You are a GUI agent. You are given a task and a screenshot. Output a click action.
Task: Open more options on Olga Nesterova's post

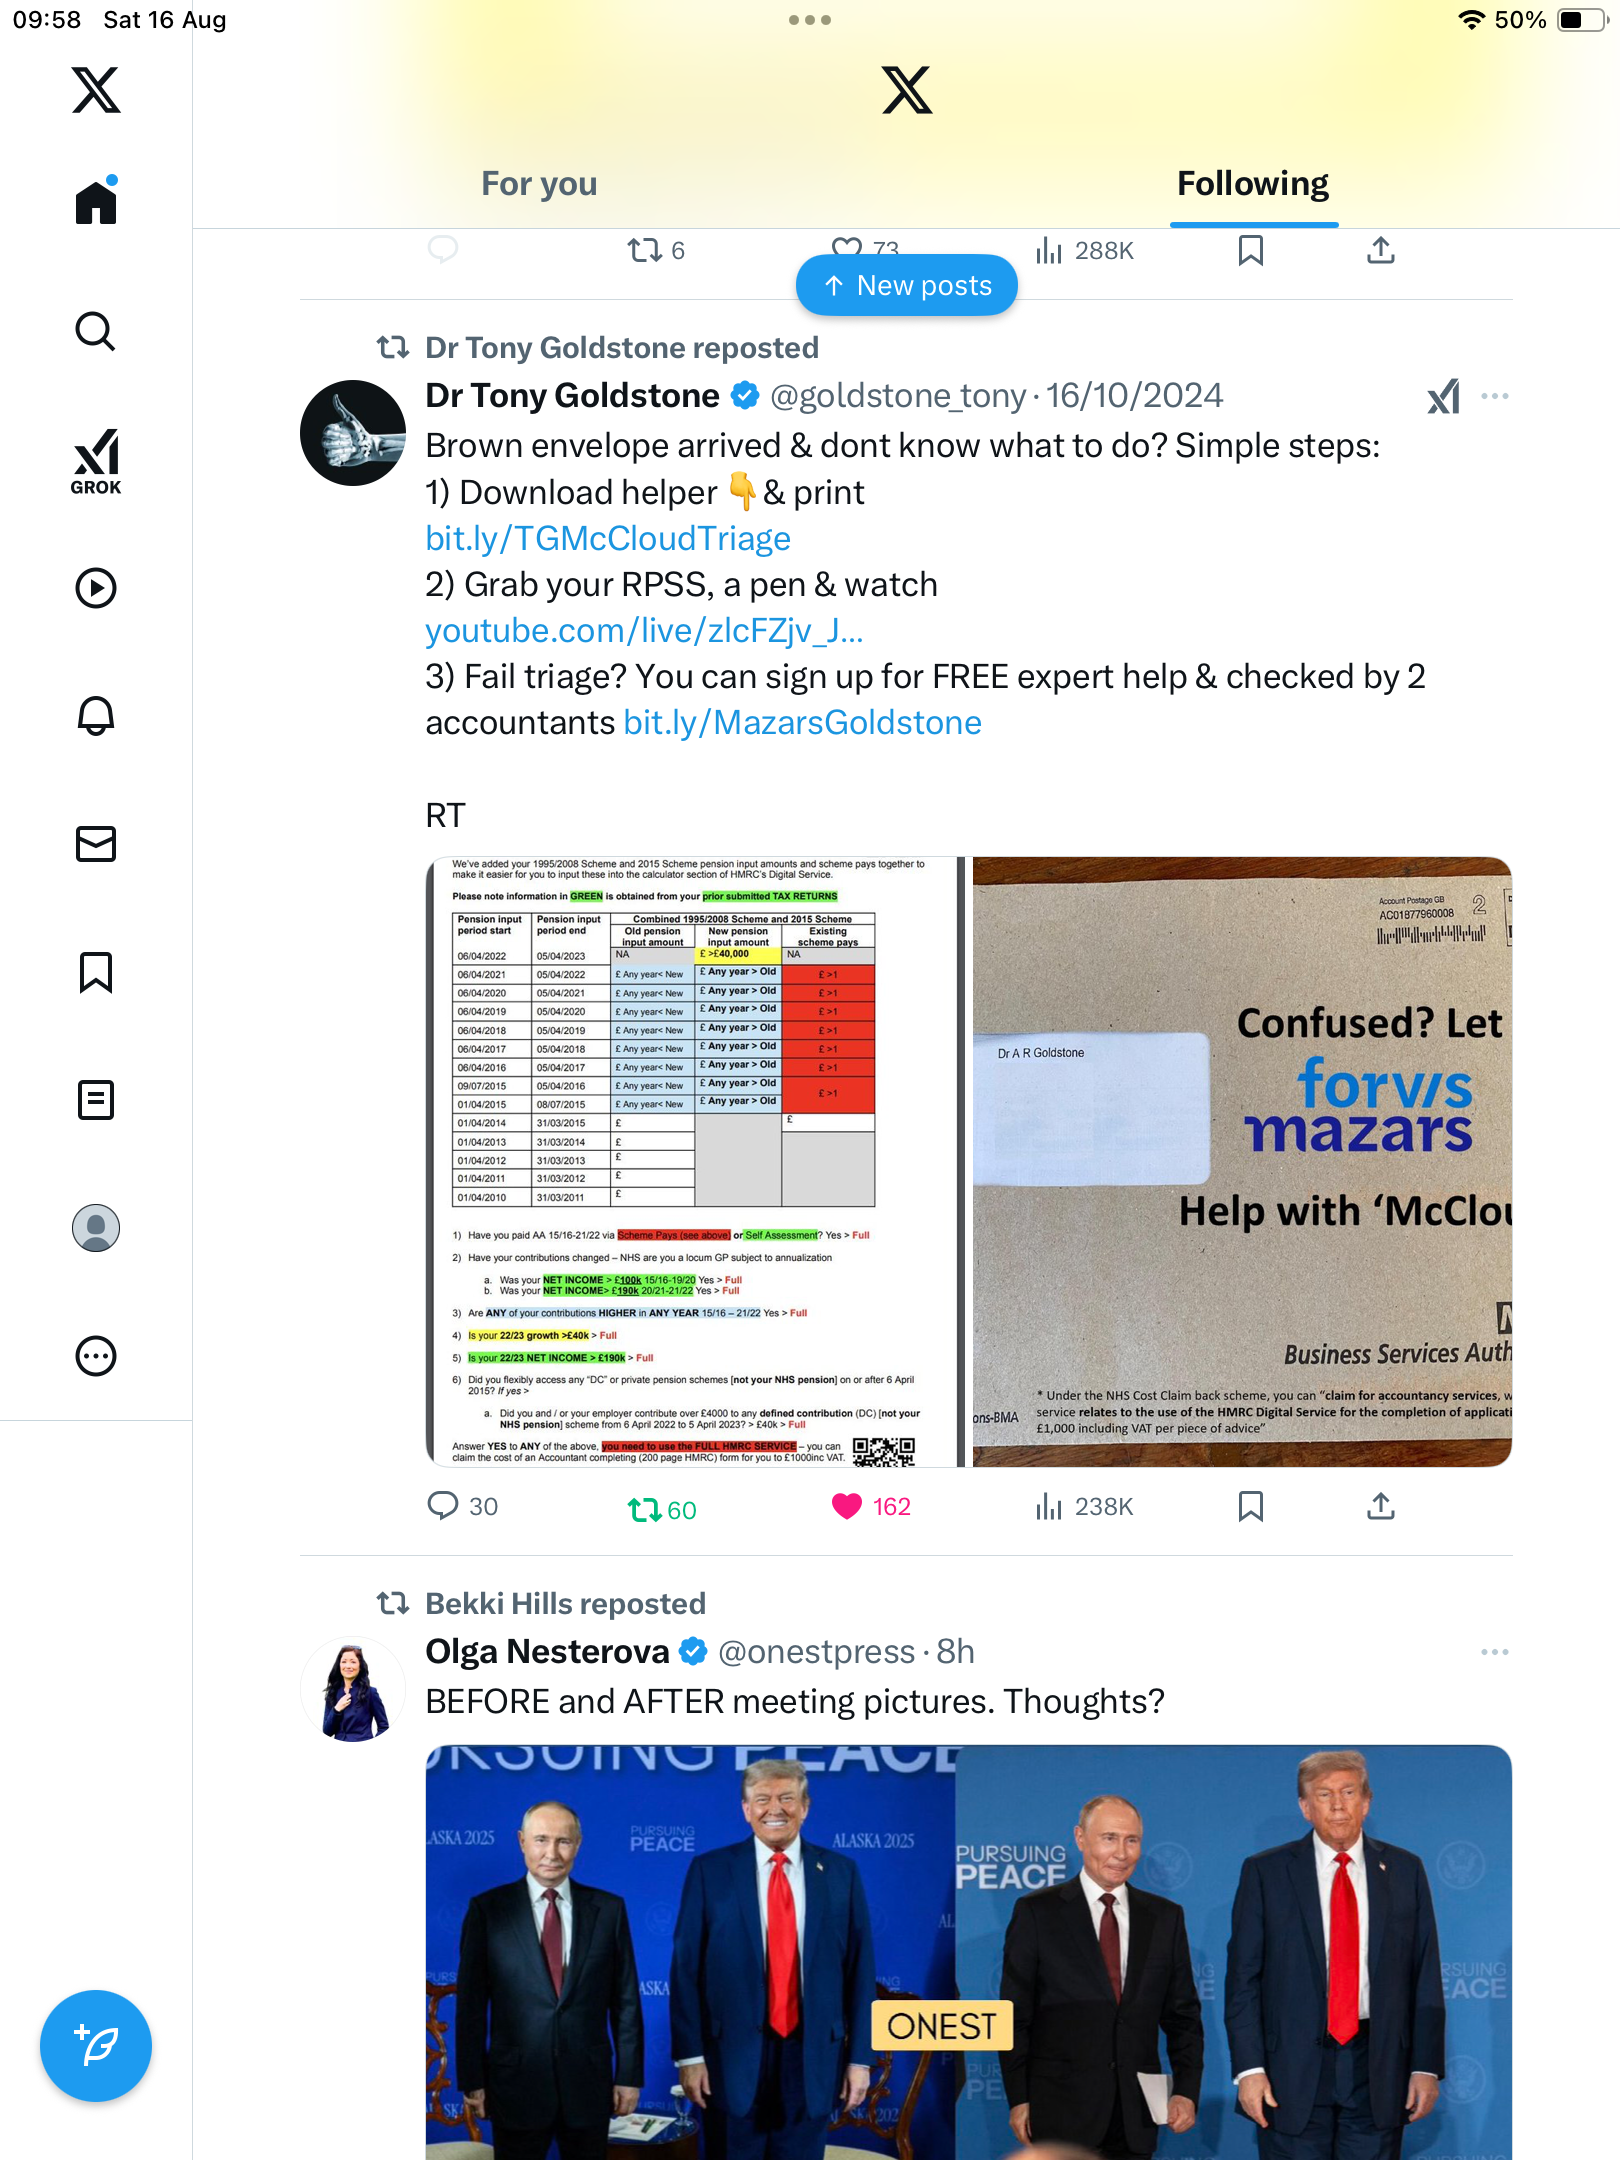(x=1495, y=1652)
